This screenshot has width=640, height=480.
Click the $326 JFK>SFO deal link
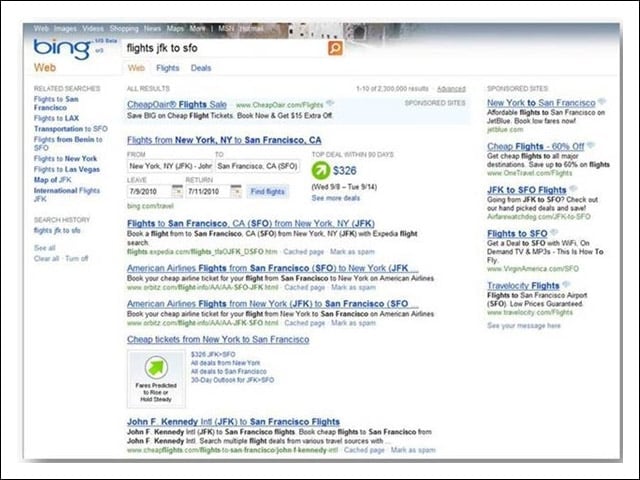pyautogui.click(x=213, y=354)
